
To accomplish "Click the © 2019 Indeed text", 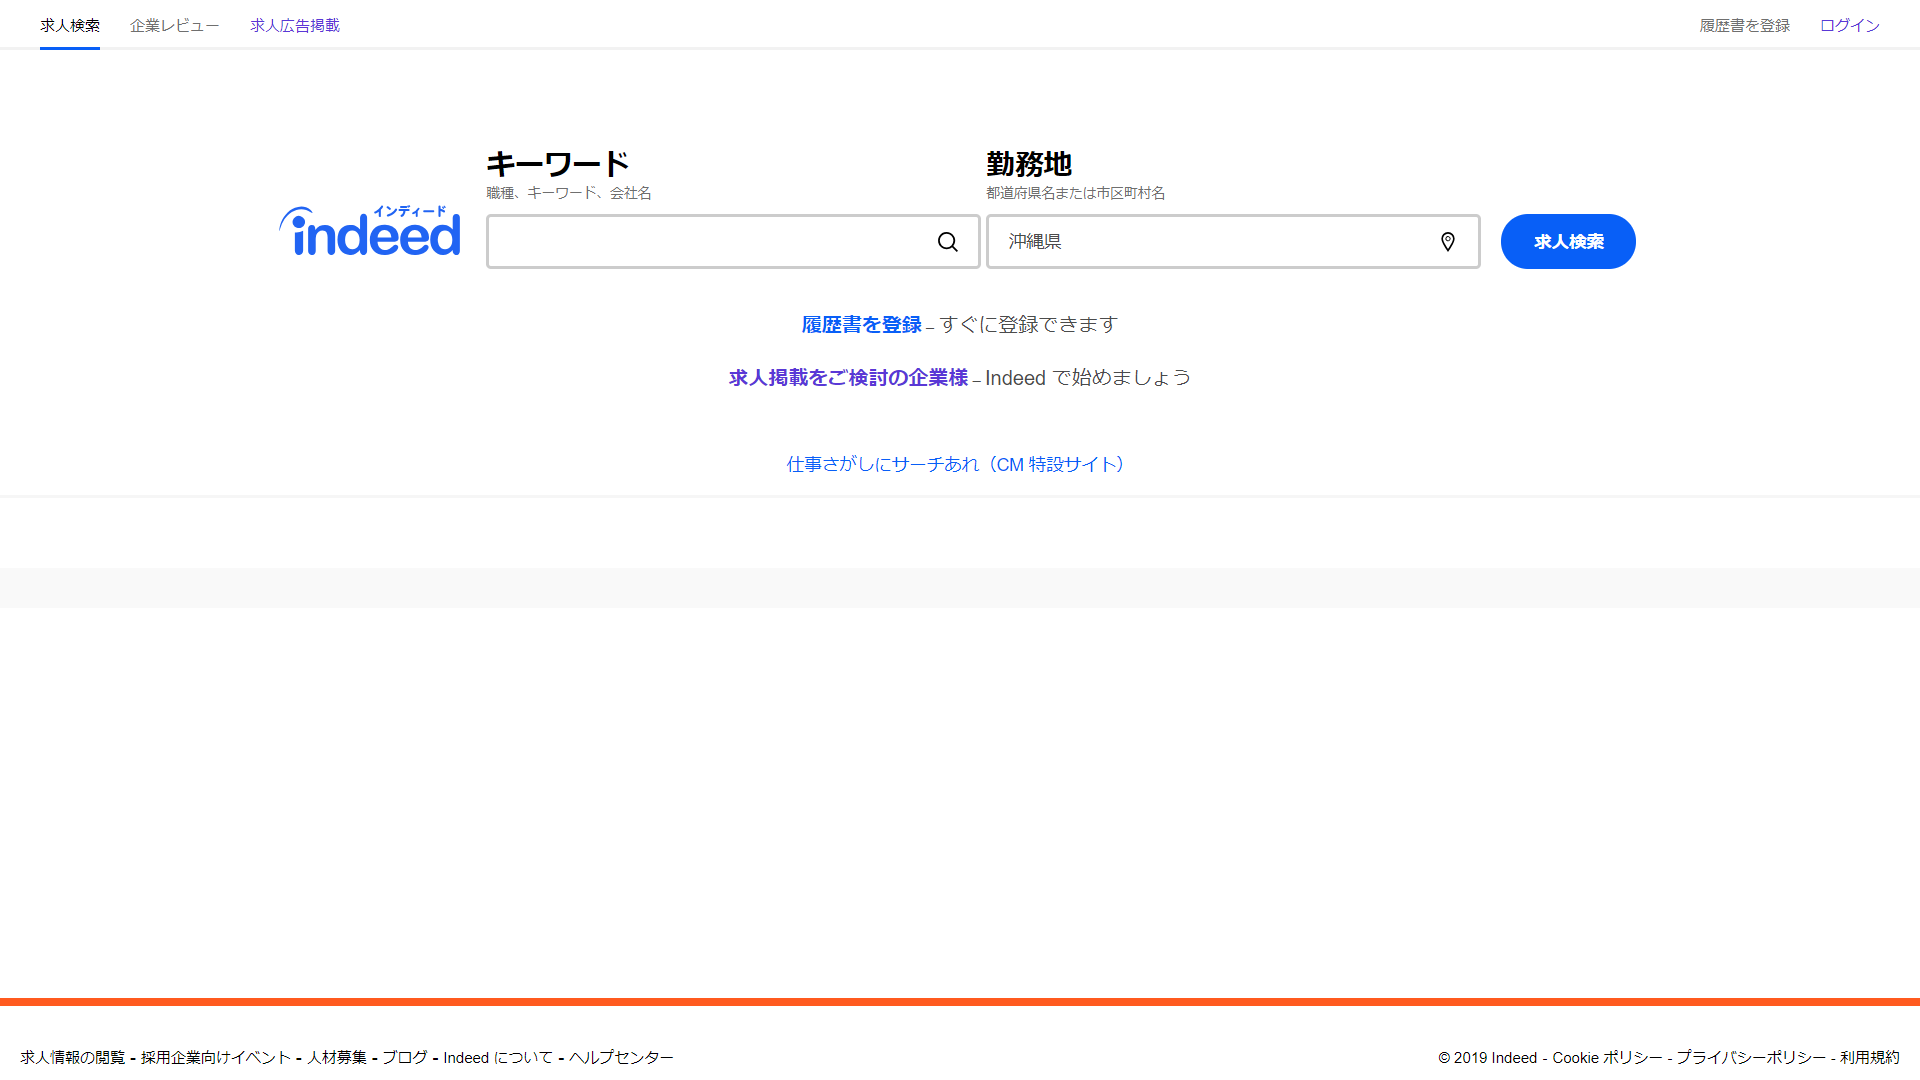I will [1487, 1057].
